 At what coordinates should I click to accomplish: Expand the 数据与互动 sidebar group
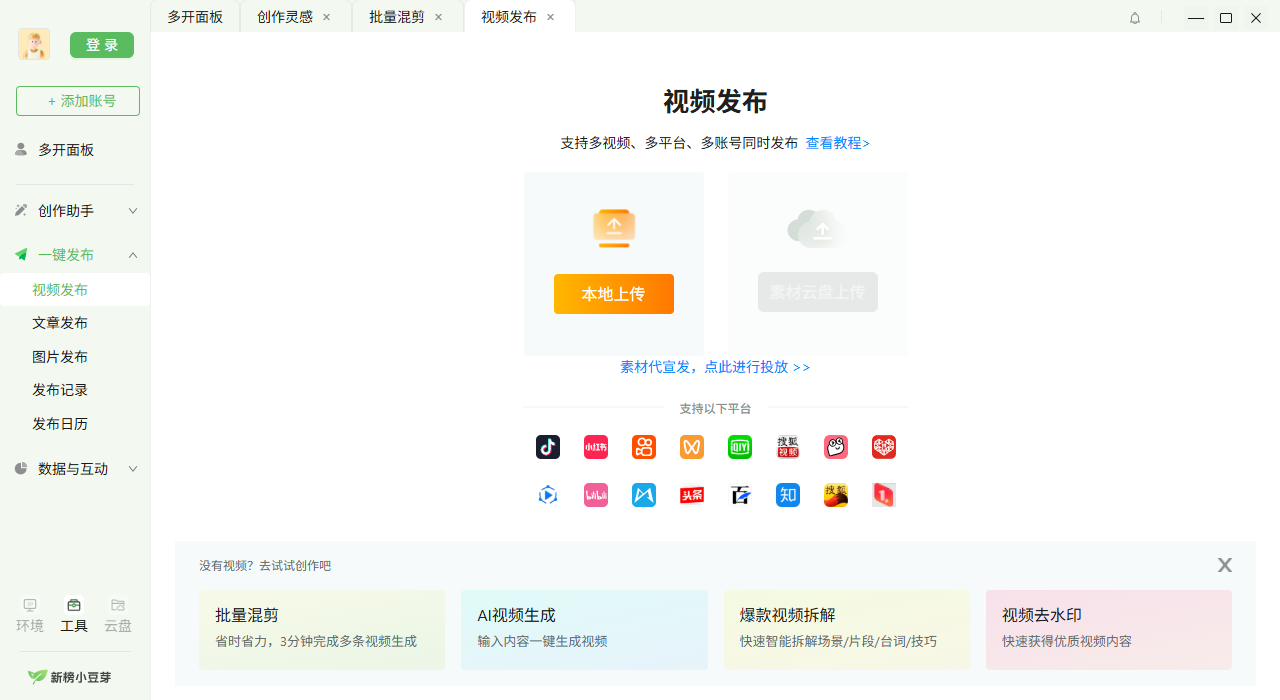[x=75, y=469]
